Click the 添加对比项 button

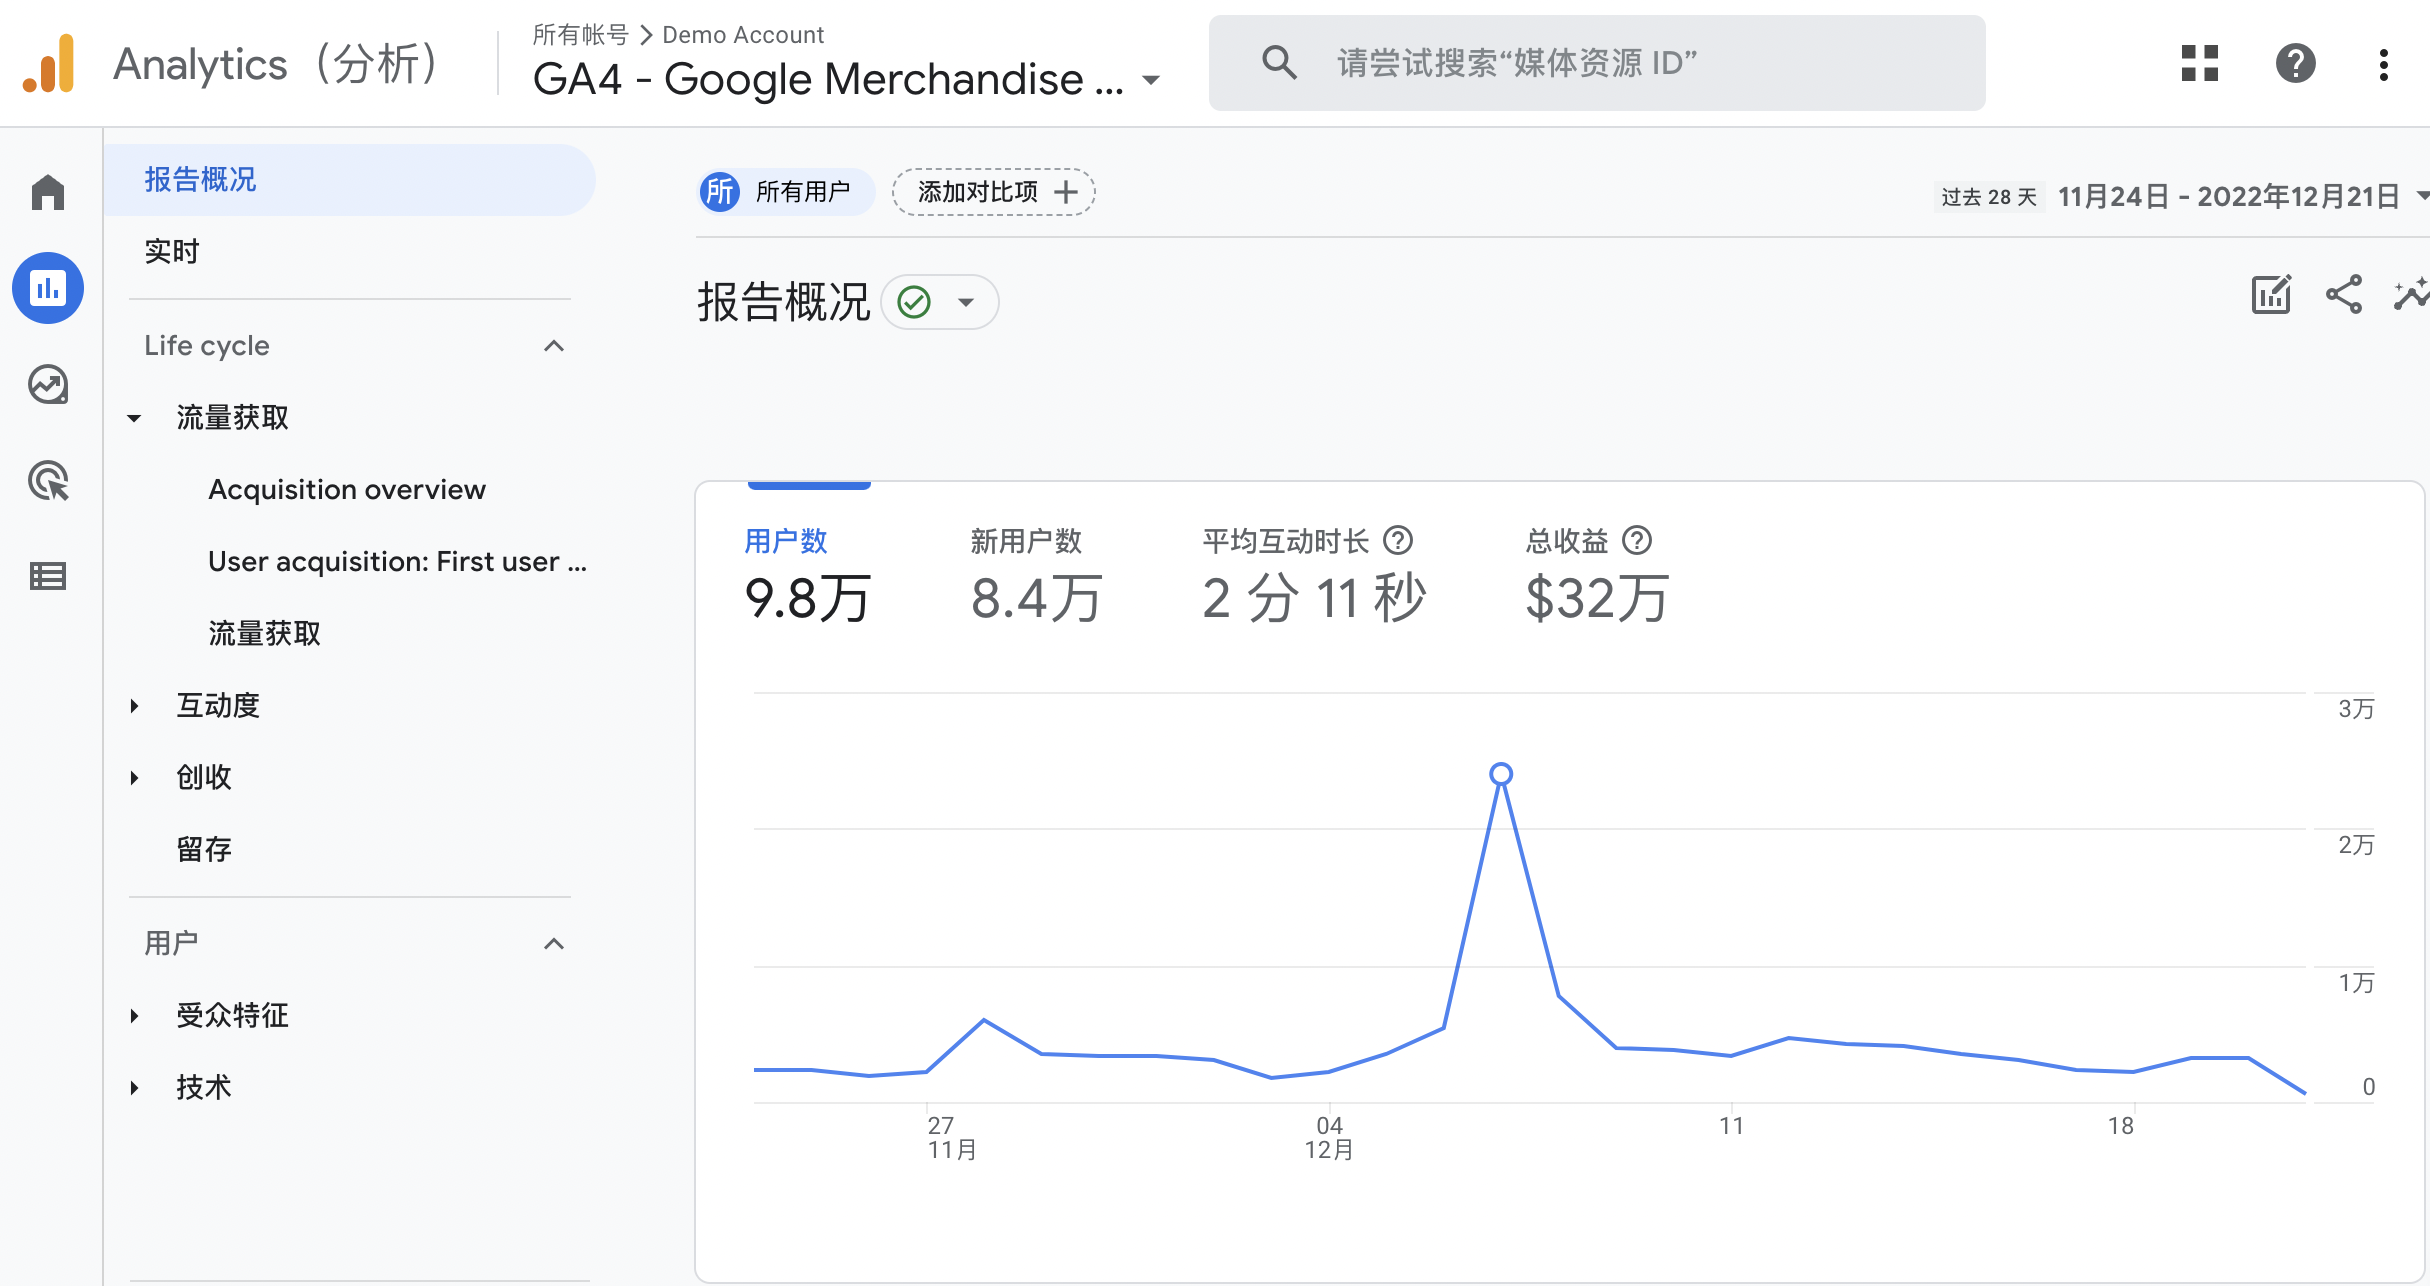[x=994, y=192]
